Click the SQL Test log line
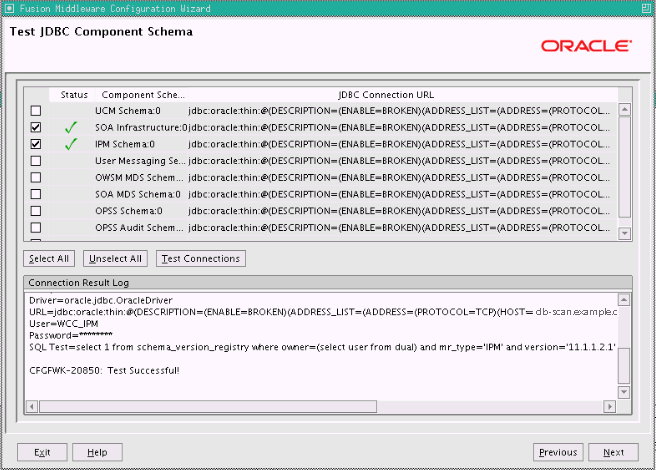The image size is (656, 470). coord(322,347)
